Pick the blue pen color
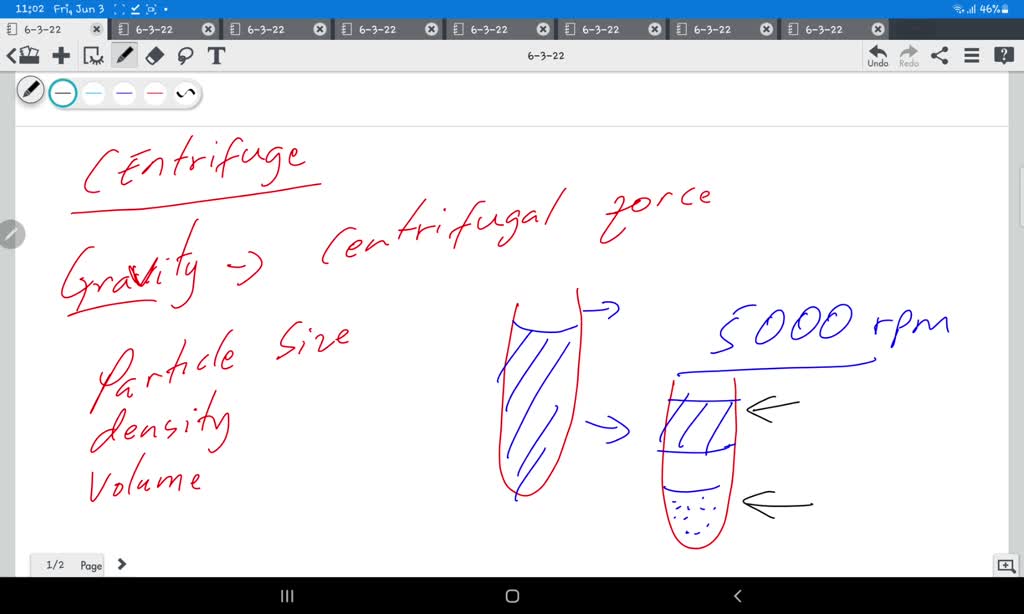The height and width of the screenshot is (614, 1024). 124,93
